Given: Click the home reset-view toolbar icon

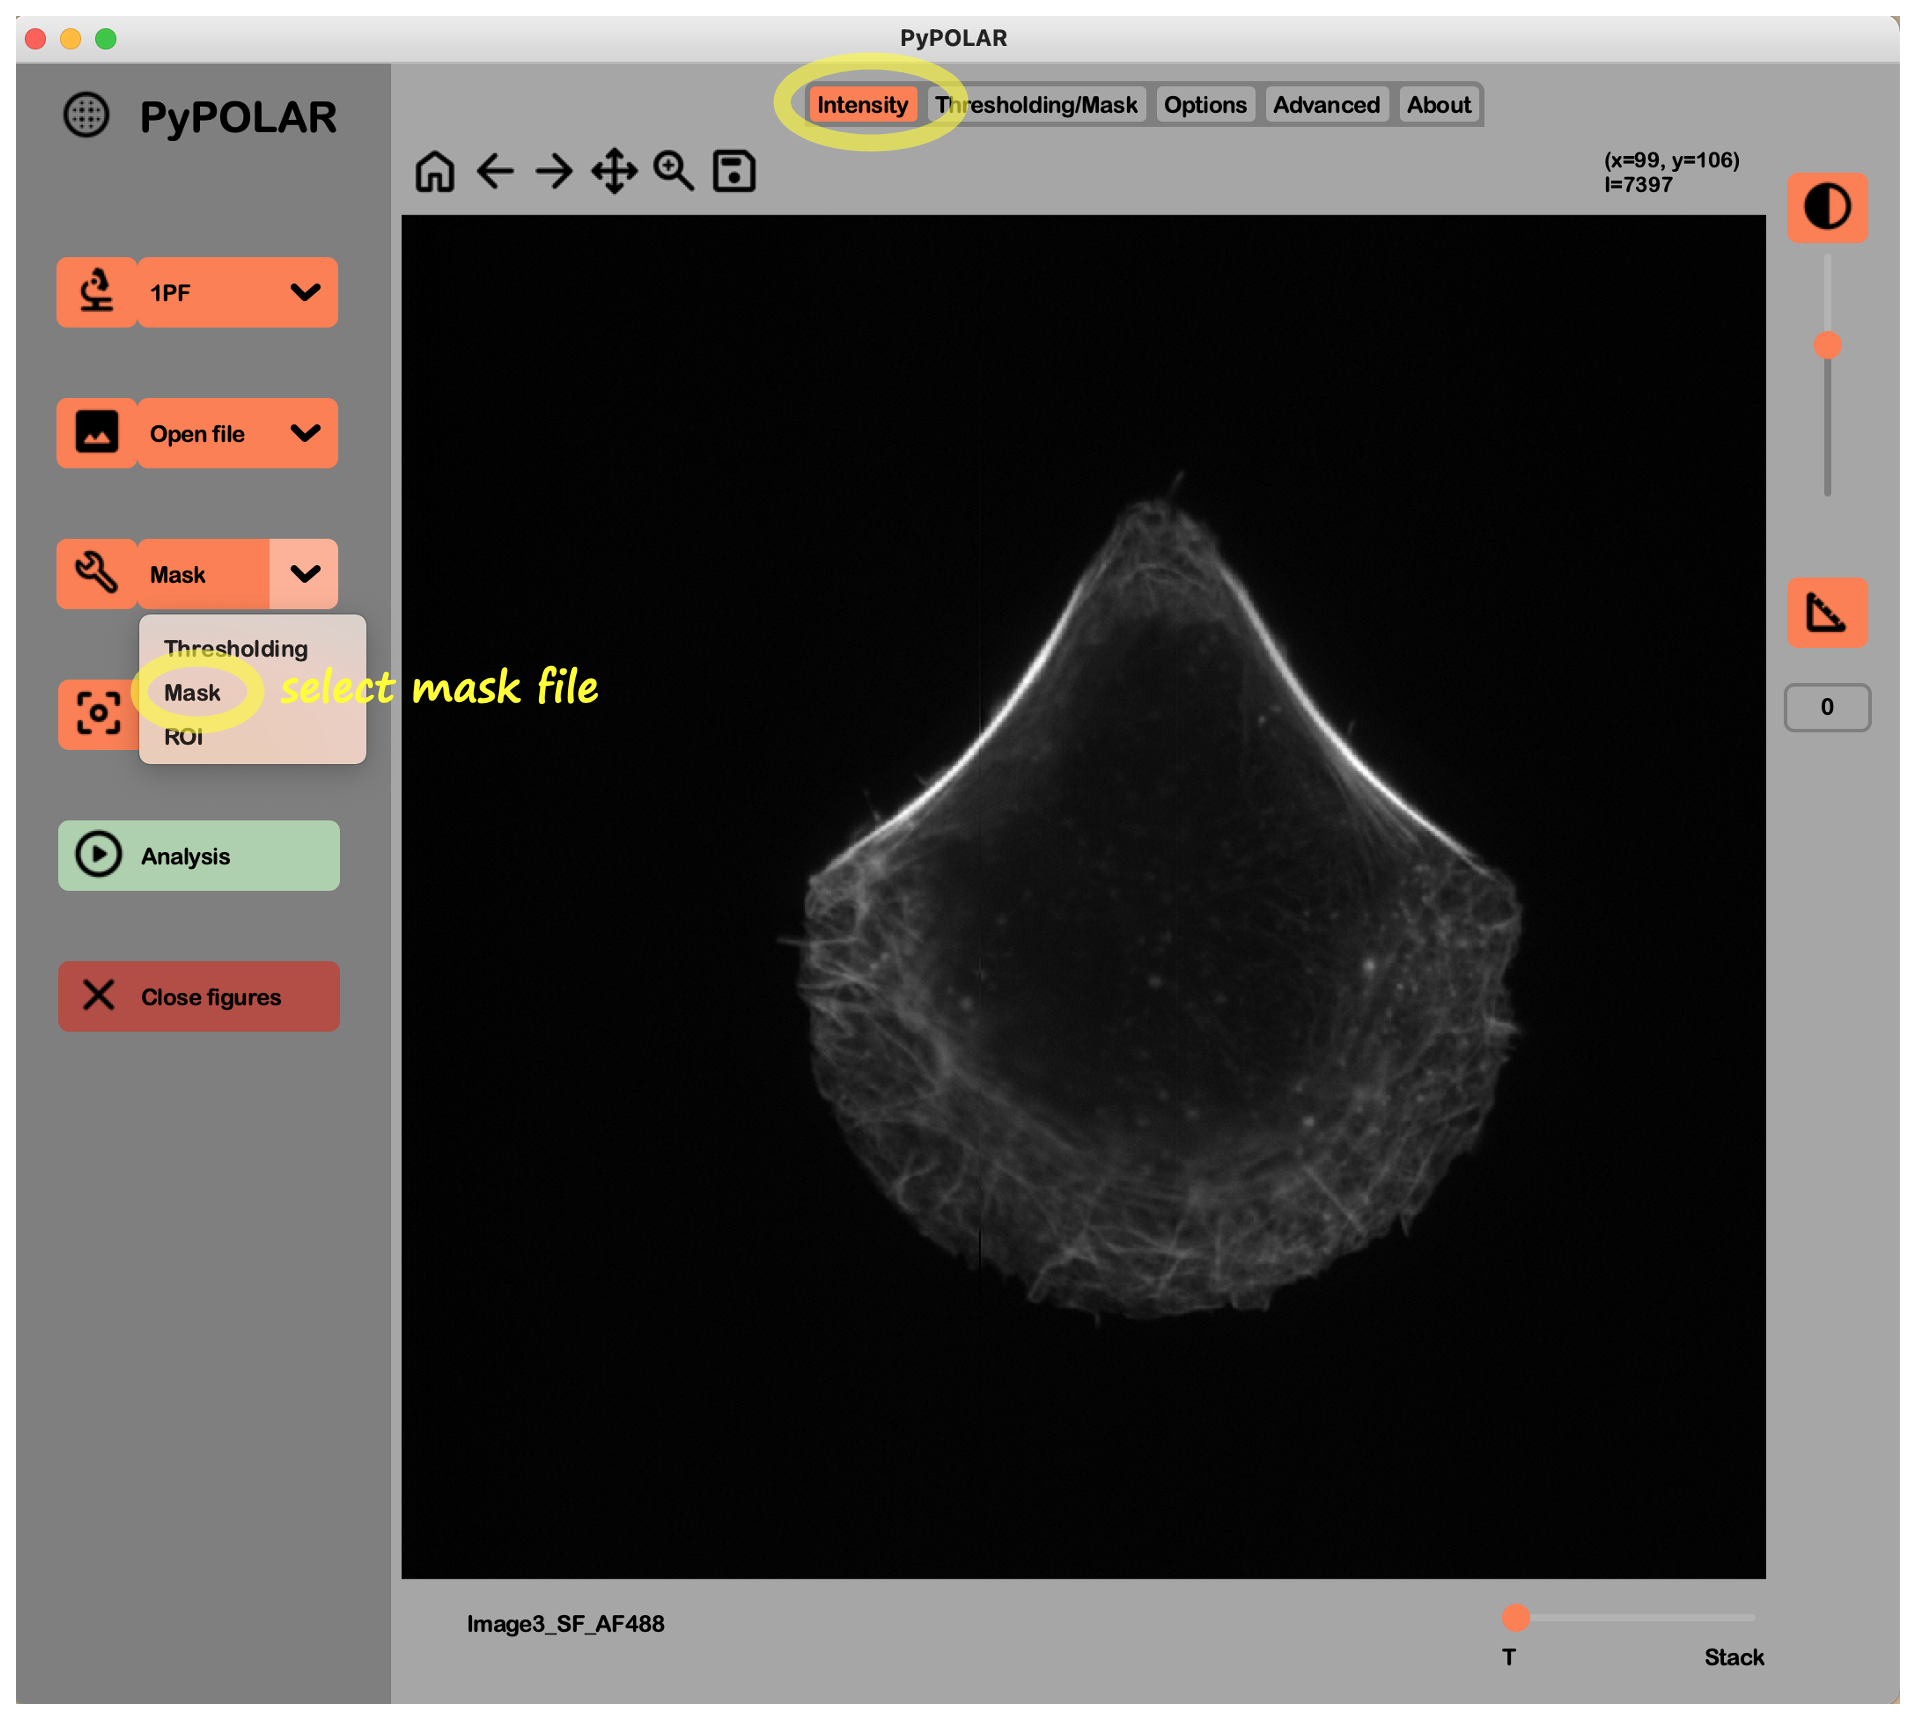Looking at the screenshot, I should tap(435, 171).
